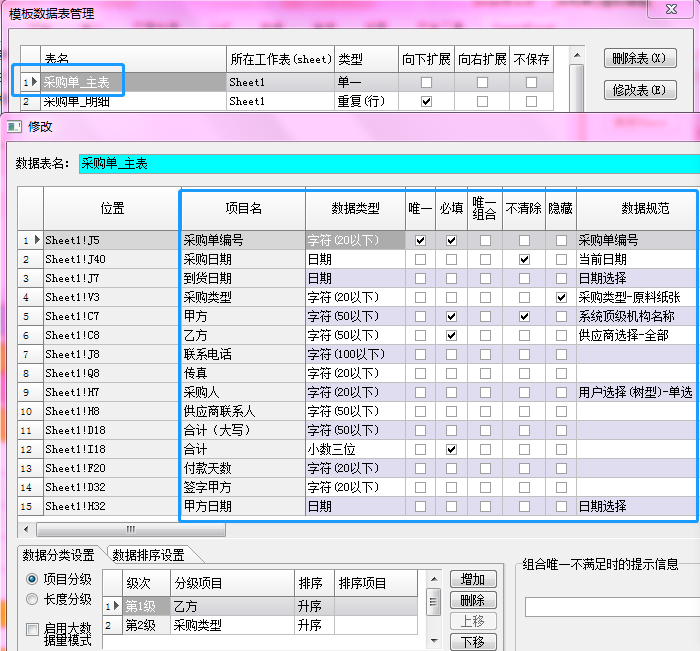Uncheck 必填 for 甲方 row

451,317
